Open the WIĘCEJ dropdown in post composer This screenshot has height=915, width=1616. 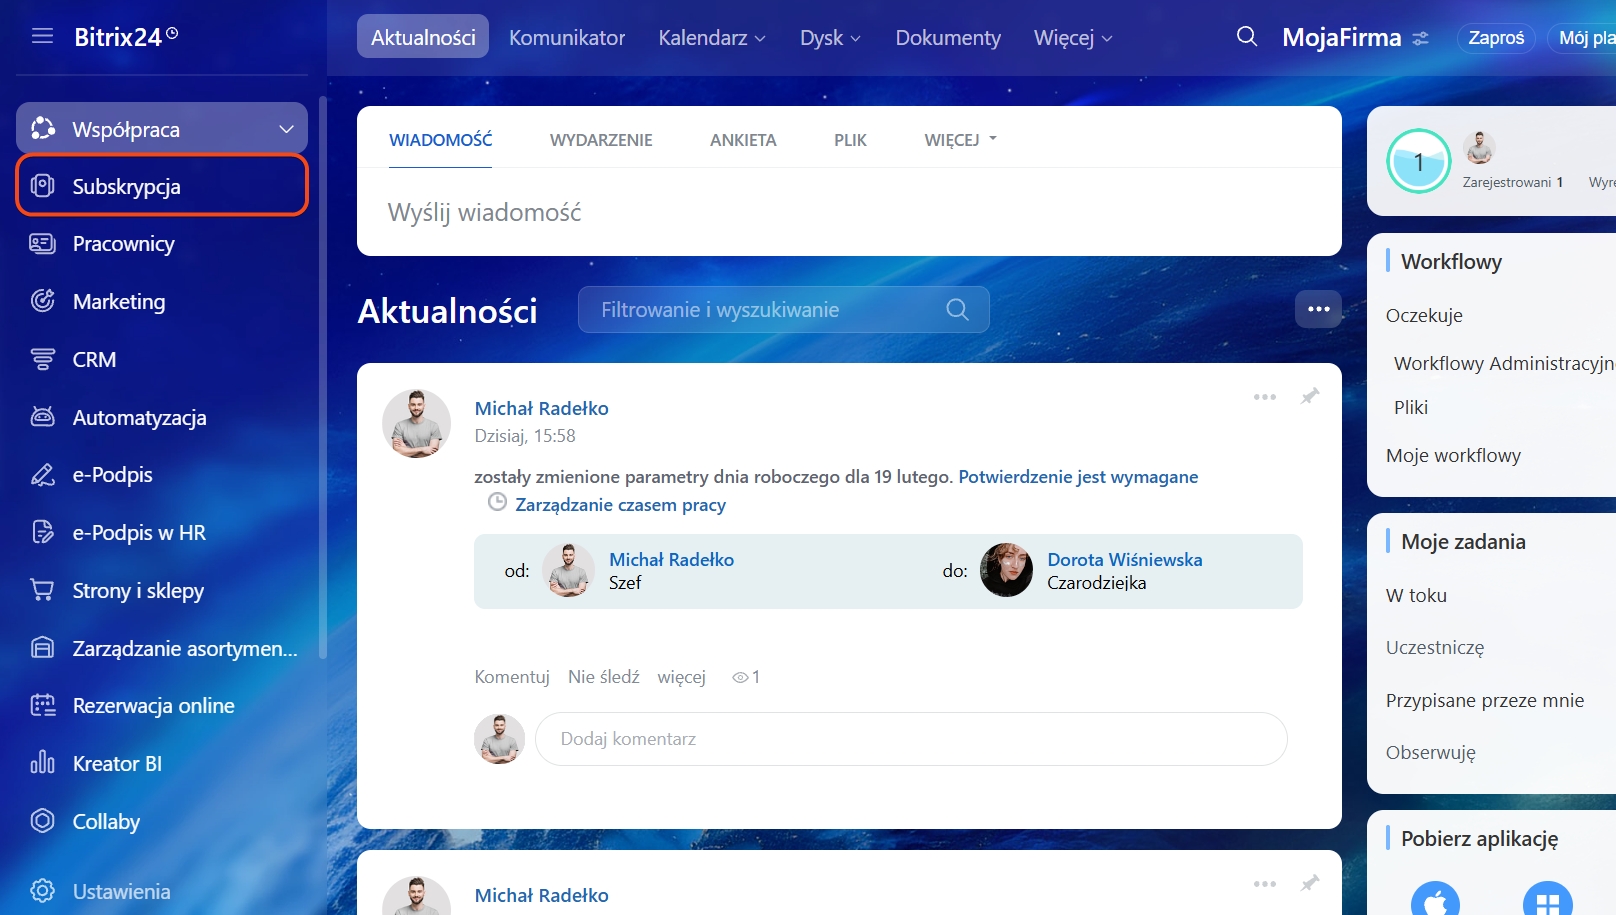pyautogui.click(x=960, y=140)
